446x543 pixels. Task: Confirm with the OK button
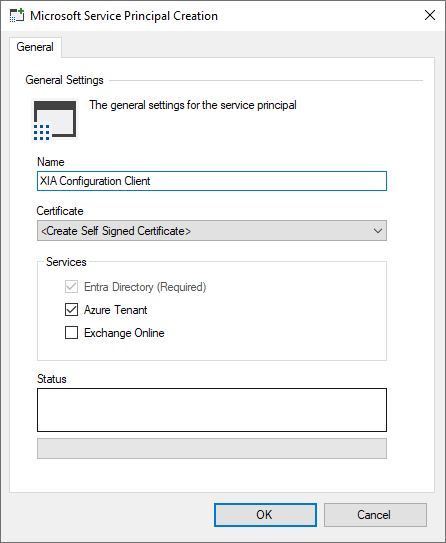[x=265, y=515]
